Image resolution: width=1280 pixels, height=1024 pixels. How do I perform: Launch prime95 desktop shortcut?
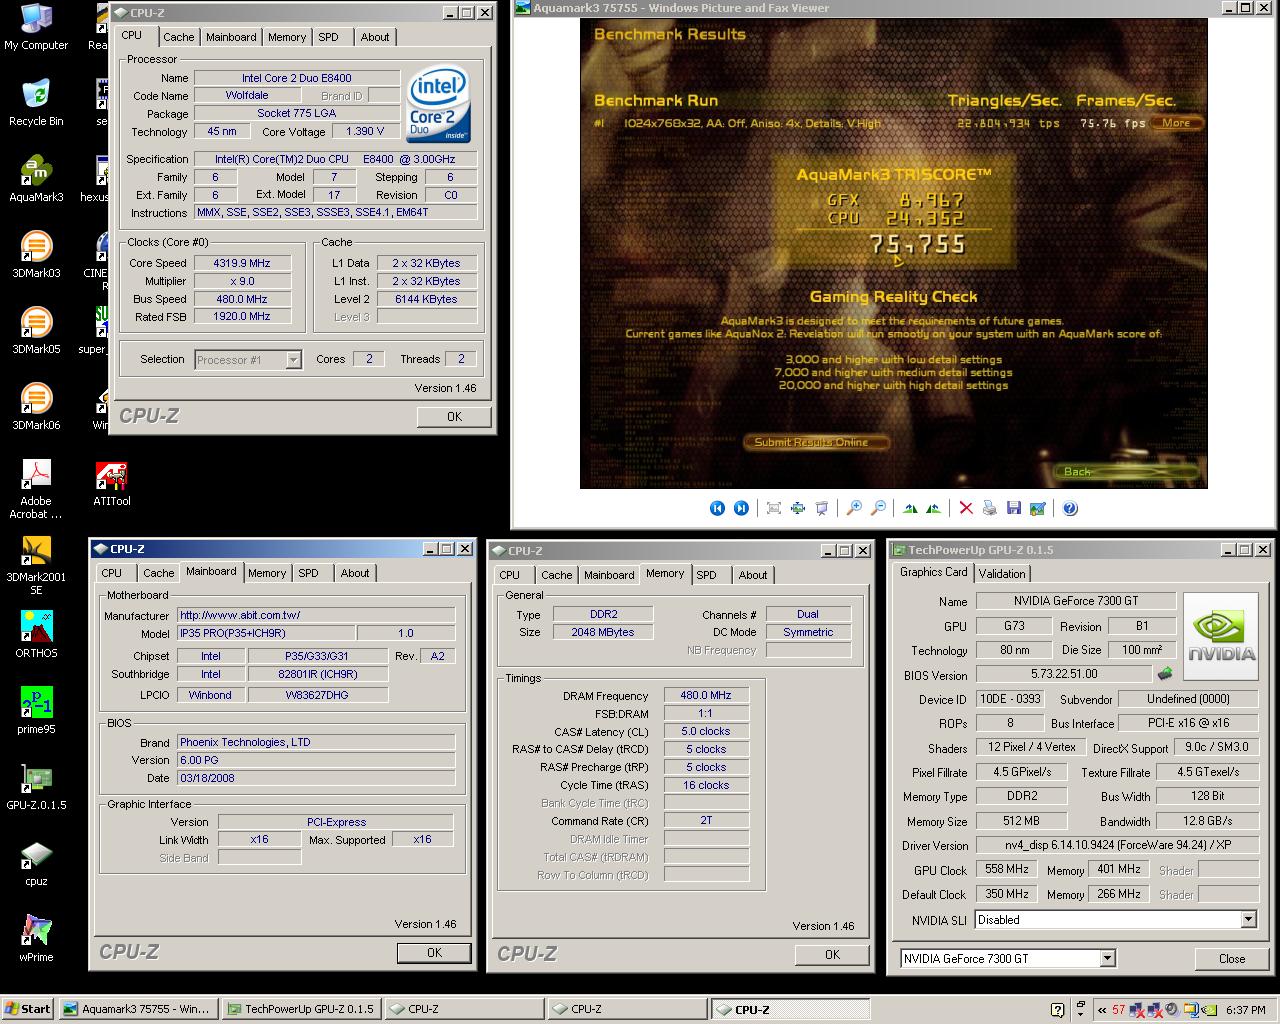[36, 710]
